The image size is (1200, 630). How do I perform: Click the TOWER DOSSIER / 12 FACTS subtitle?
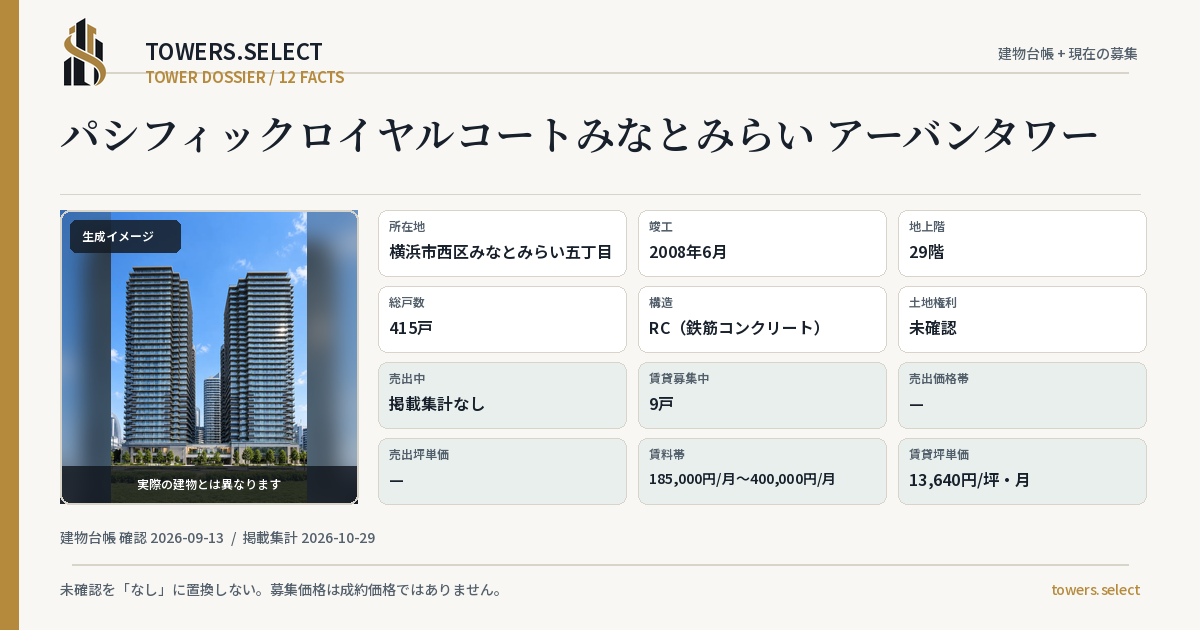pyautogui.click(x=245, y=77)
